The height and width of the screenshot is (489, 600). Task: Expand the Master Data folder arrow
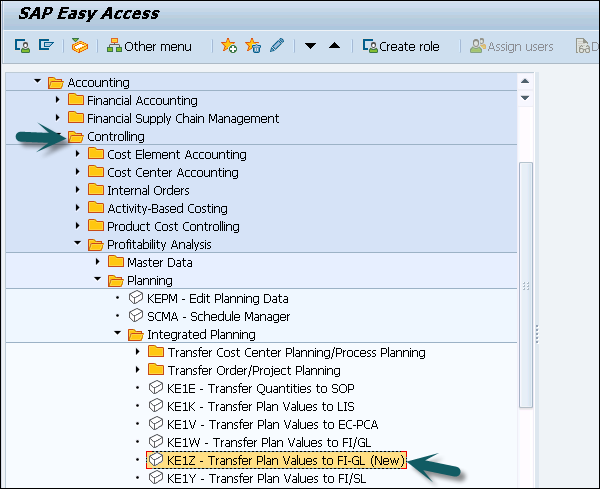click(x=98, y=262)
